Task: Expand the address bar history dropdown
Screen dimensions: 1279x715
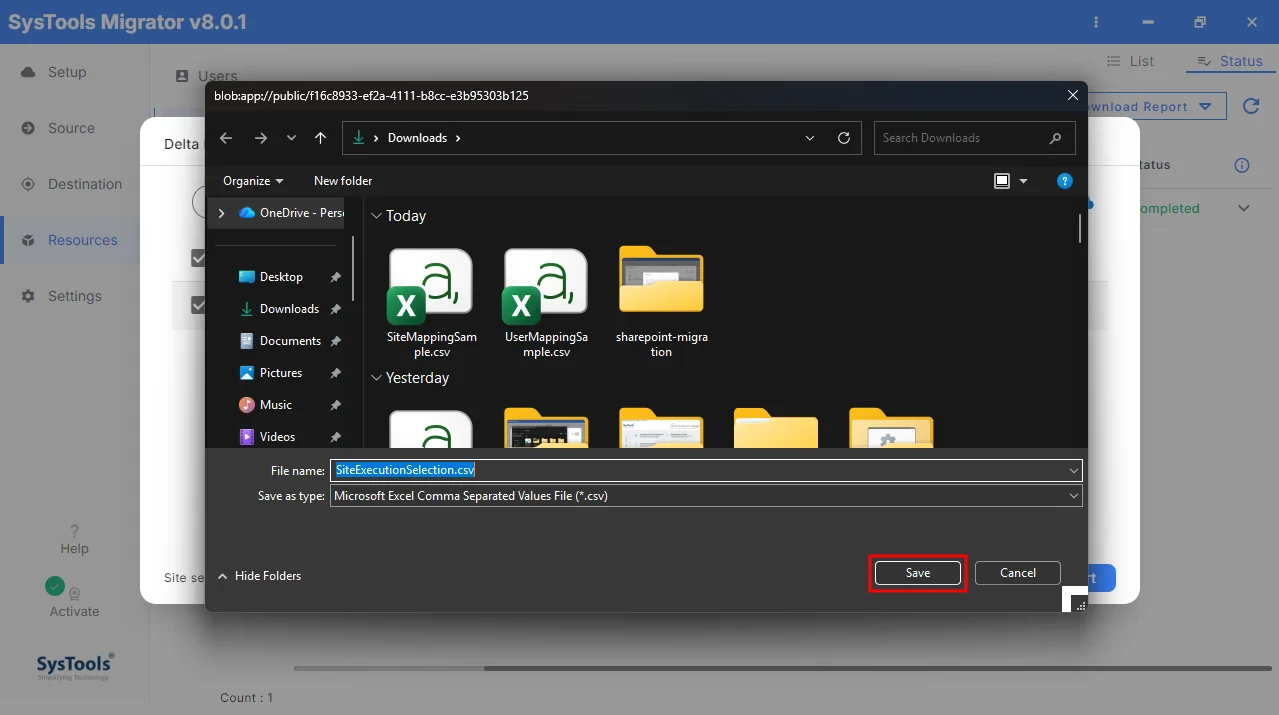Action: coord(809,138)
